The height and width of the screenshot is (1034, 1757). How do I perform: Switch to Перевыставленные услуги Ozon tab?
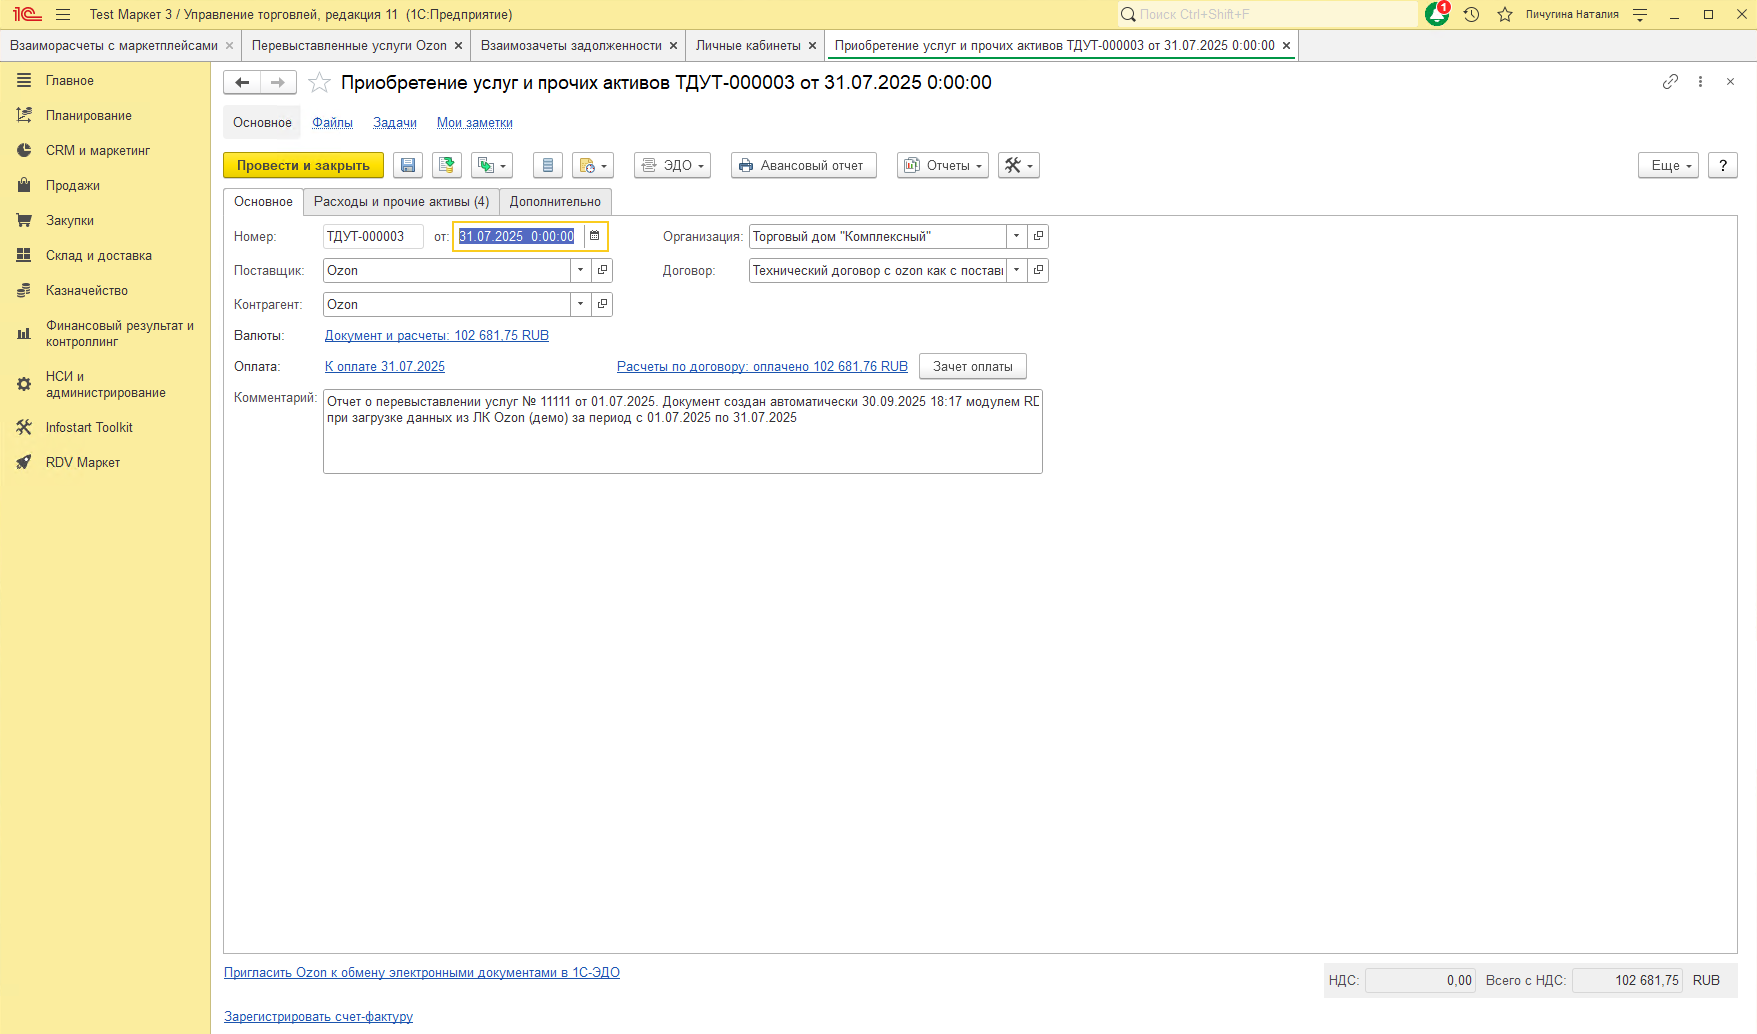349,45
